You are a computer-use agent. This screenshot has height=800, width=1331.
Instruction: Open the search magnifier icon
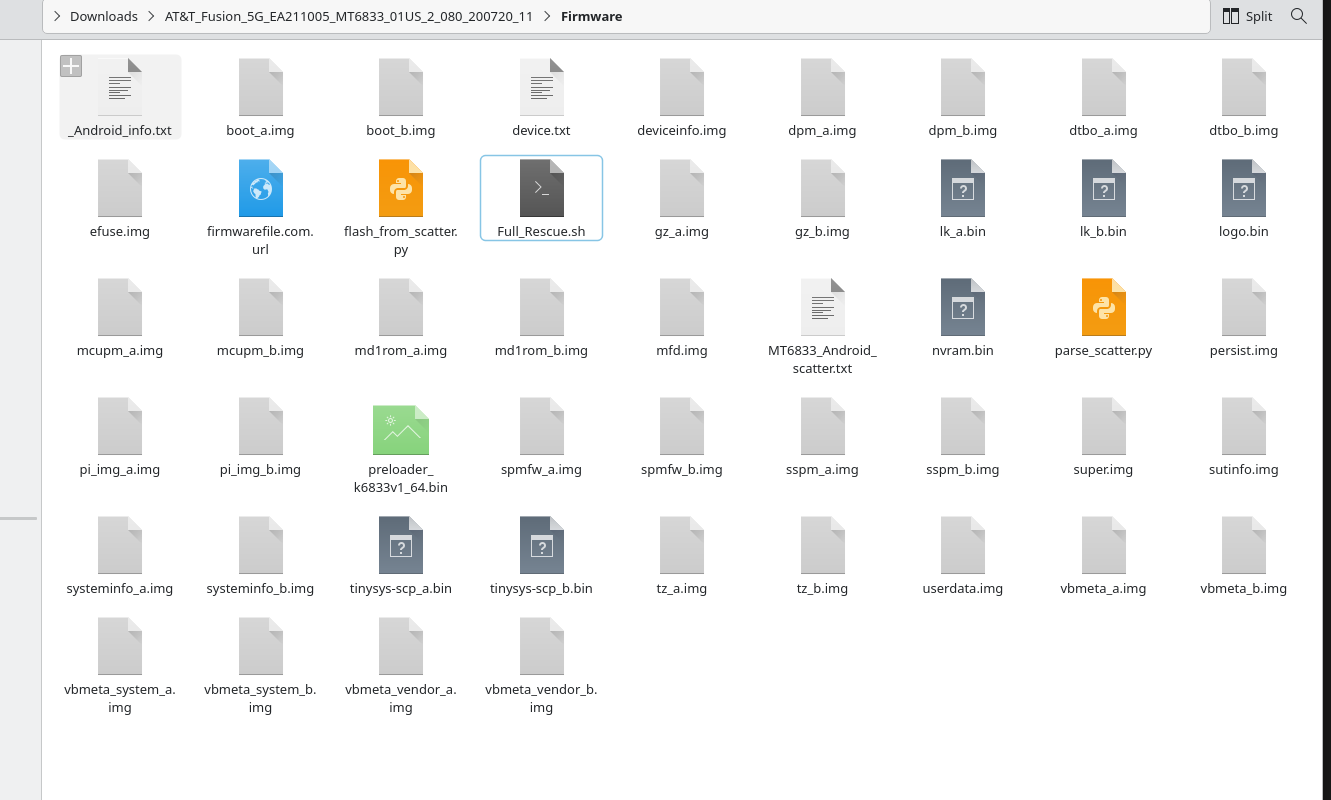(1299, 16)
